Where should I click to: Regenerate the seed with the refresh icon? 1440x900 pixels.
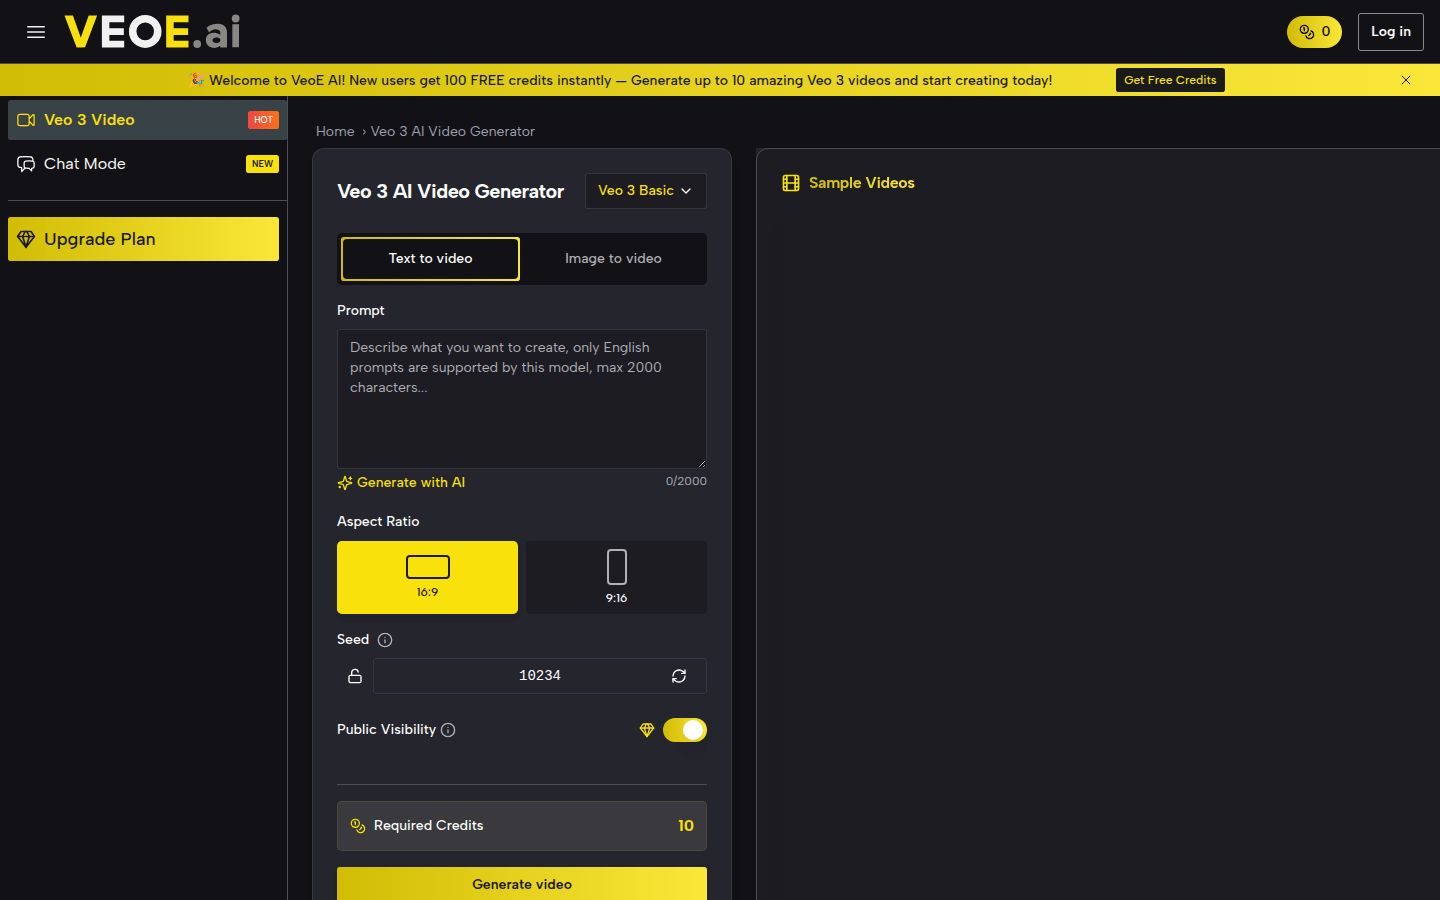pos(679,676)
